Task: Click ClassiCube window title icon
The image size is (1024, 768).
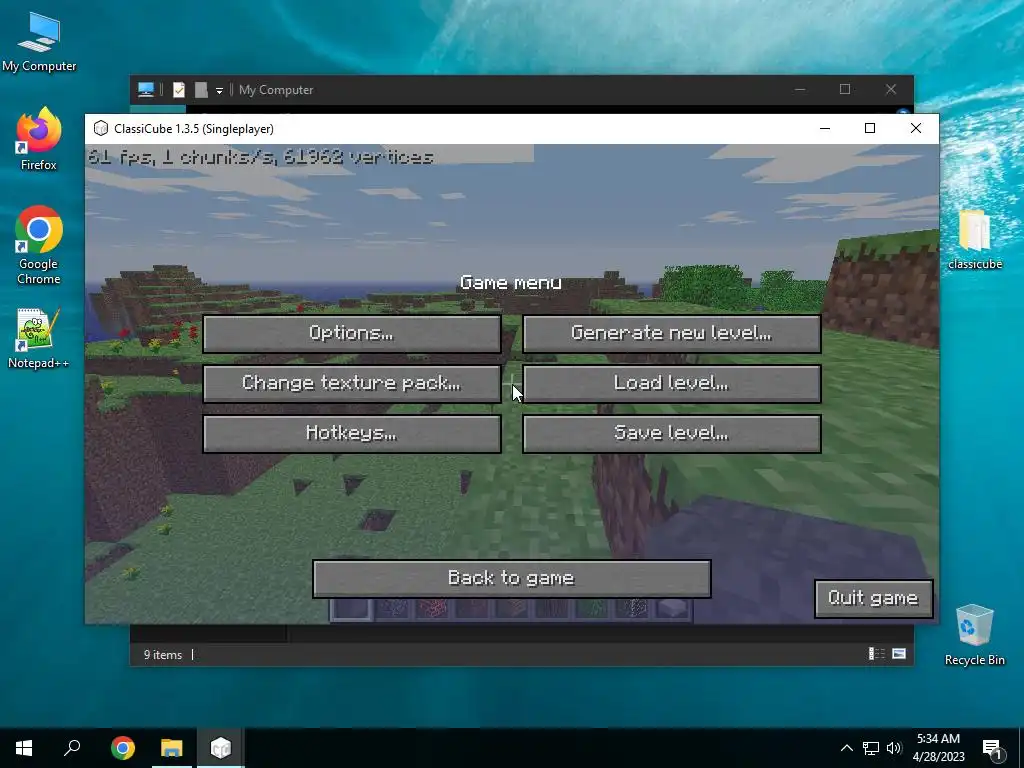Action: pyautogui.click(x=101, y=129)
